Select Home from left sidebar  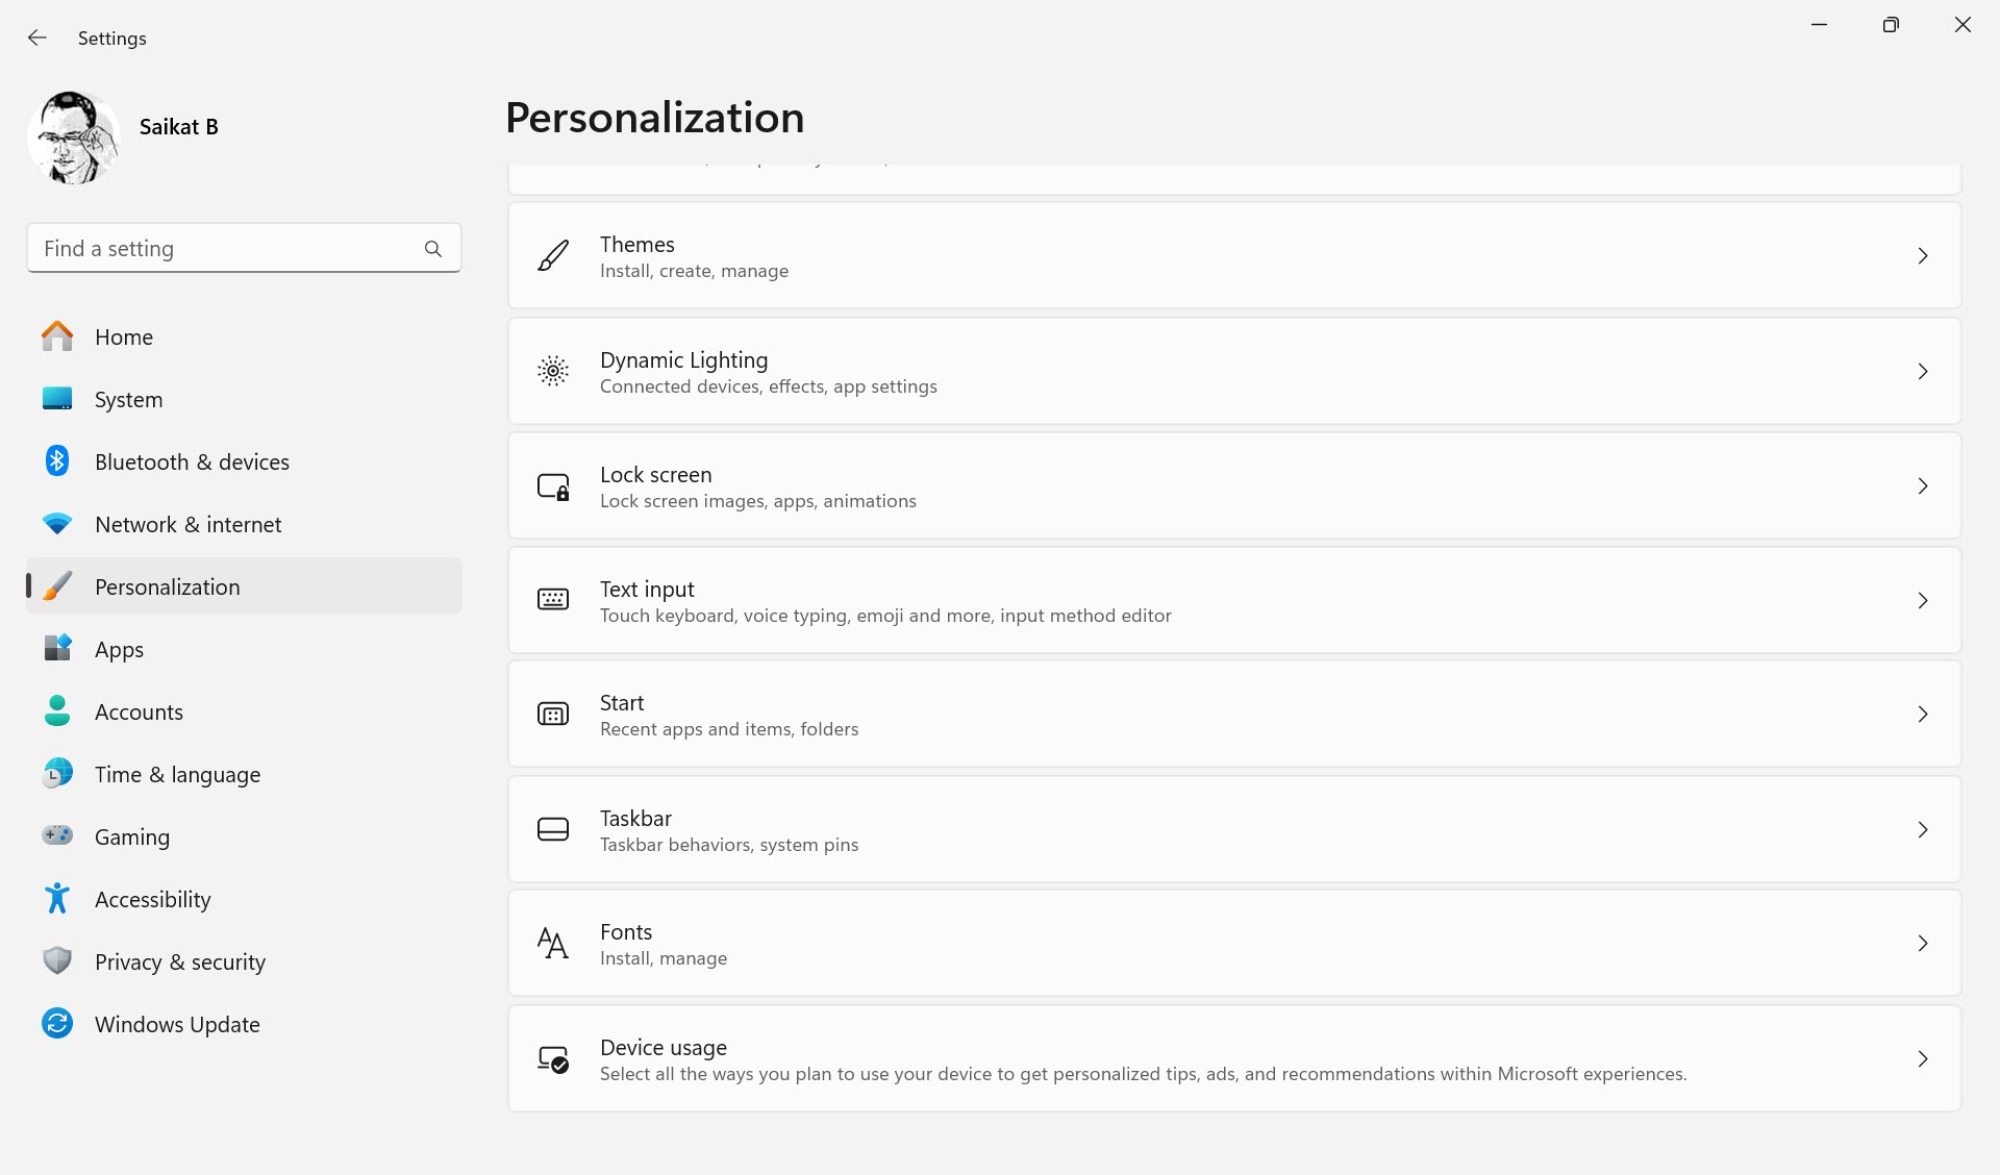click(123, 336)
